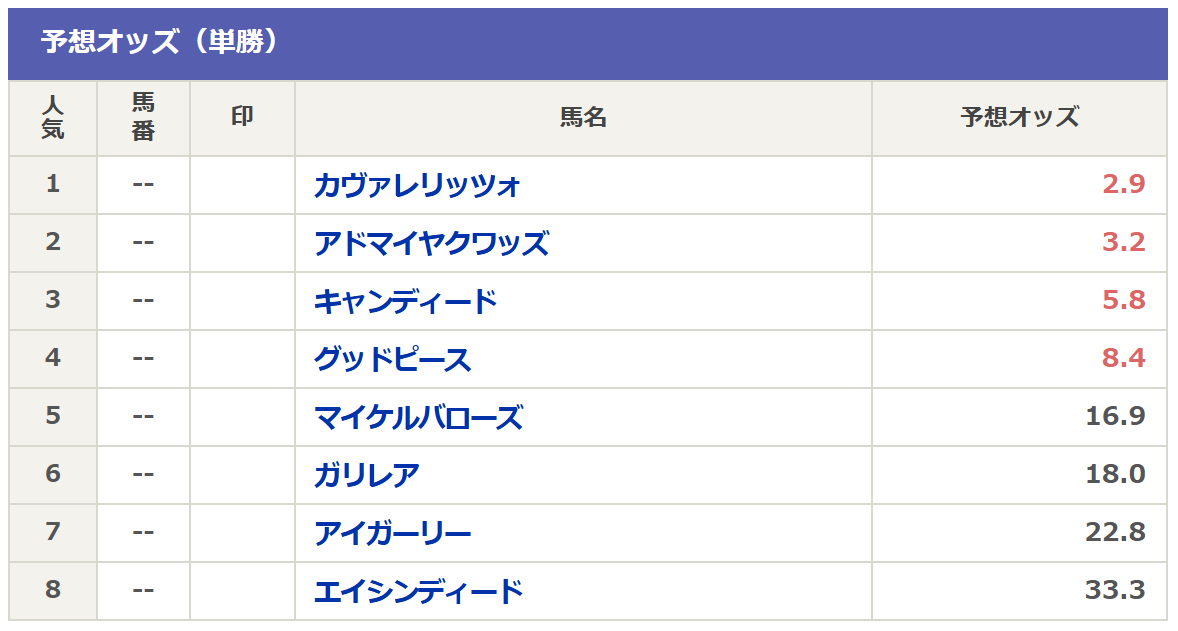Image resolution: width=1178 pixels, height=631 pixels.
Task: Click the 33.3 odds value
Action: click(1115, 591)
